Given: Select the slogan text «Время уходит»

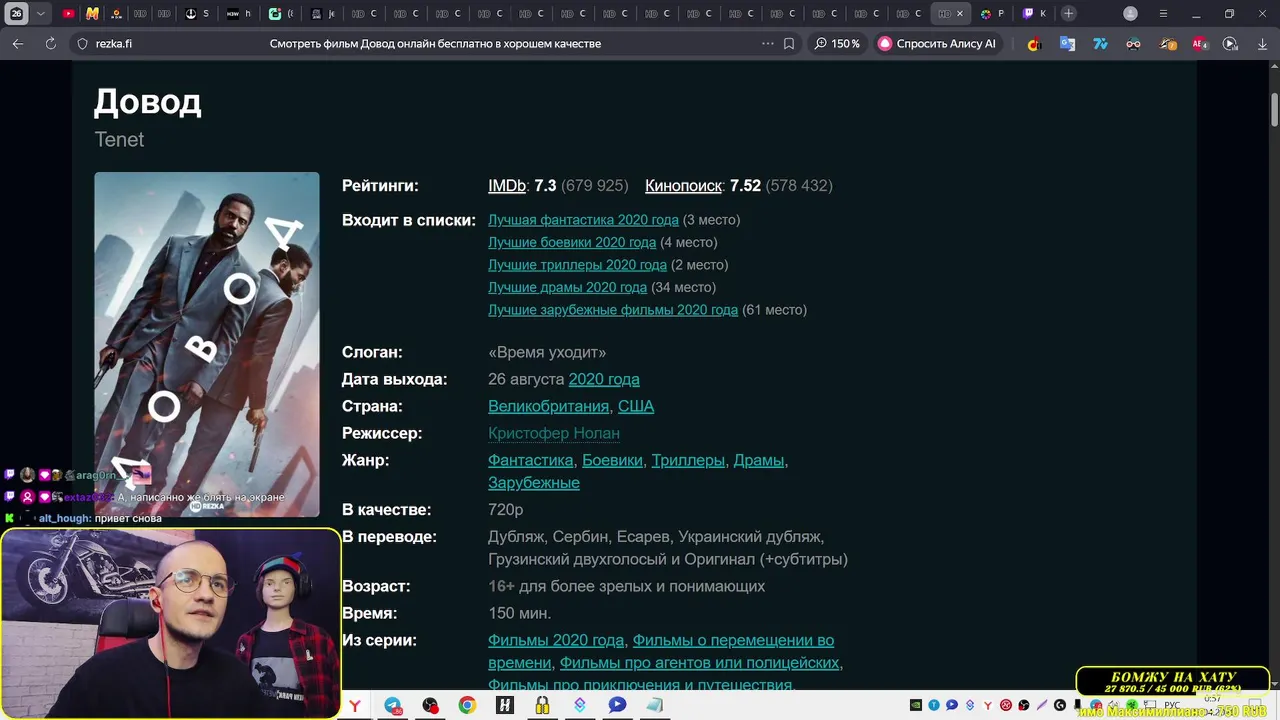Looking at the screenshot, I should [x=547, y=352].
